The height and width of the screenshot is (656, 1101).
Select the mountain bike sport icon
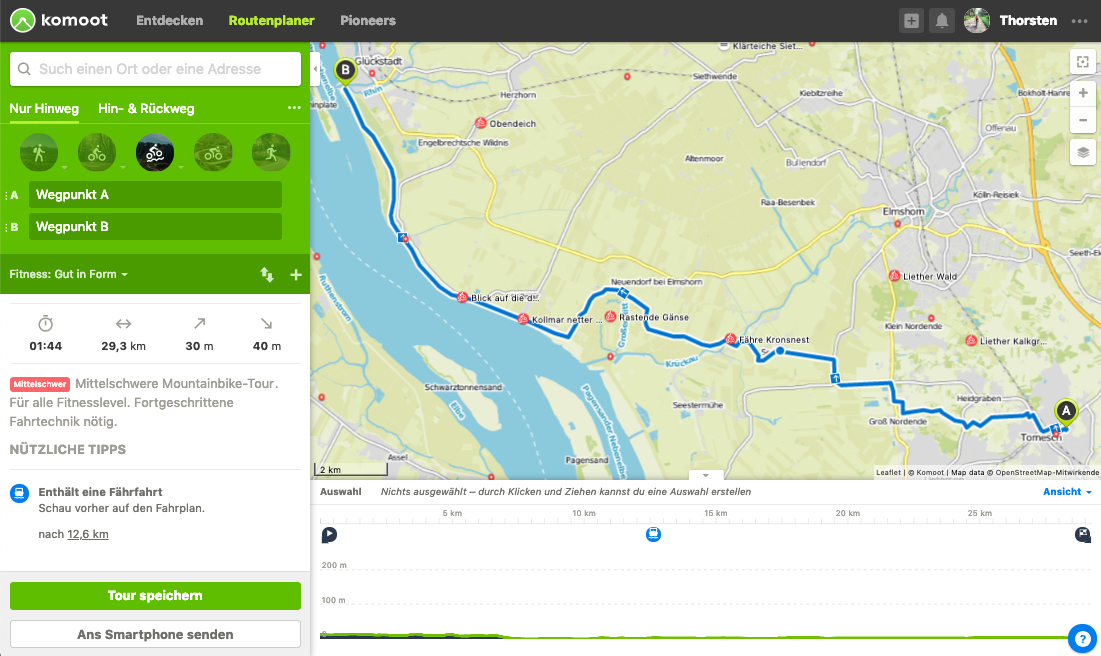155,152
